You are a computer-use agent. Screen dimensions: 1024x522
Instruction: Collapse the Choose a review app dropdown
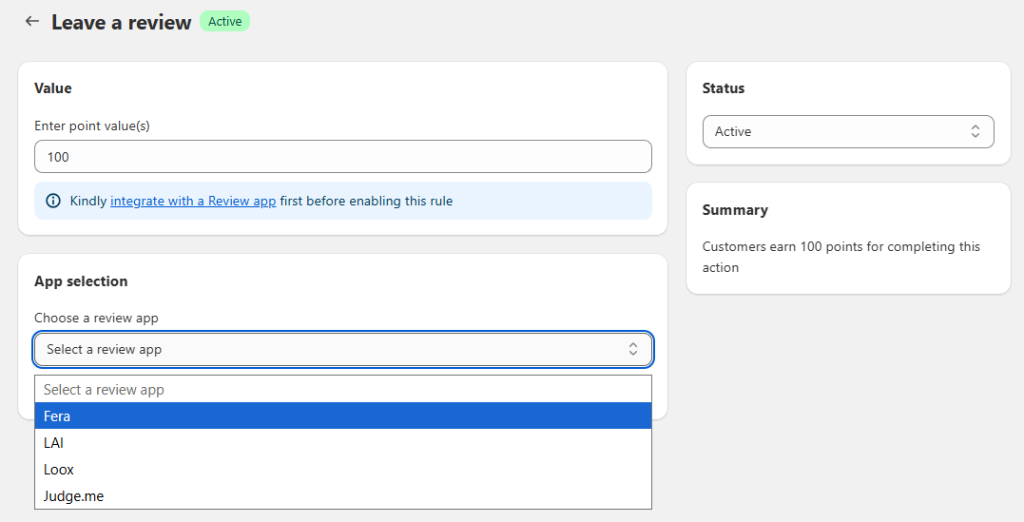coord(342,349)
